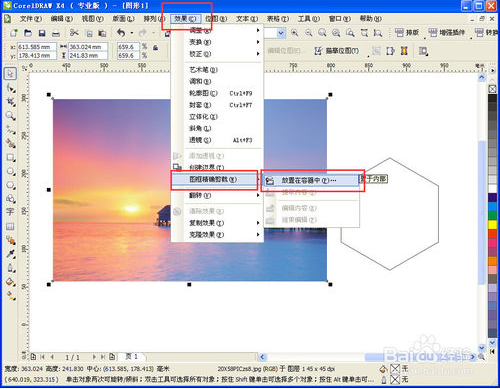500x389 pixels.
Task: Choose 放置在容器中 from submenu
Action: (x=310, y=180)
